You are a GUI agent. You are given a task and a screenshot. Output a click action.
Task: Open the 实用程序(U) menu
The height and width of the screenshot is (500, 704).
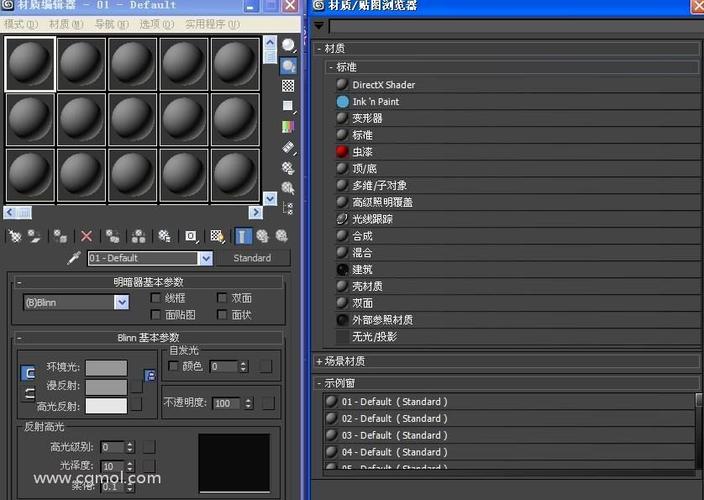(x=212, y=24)
